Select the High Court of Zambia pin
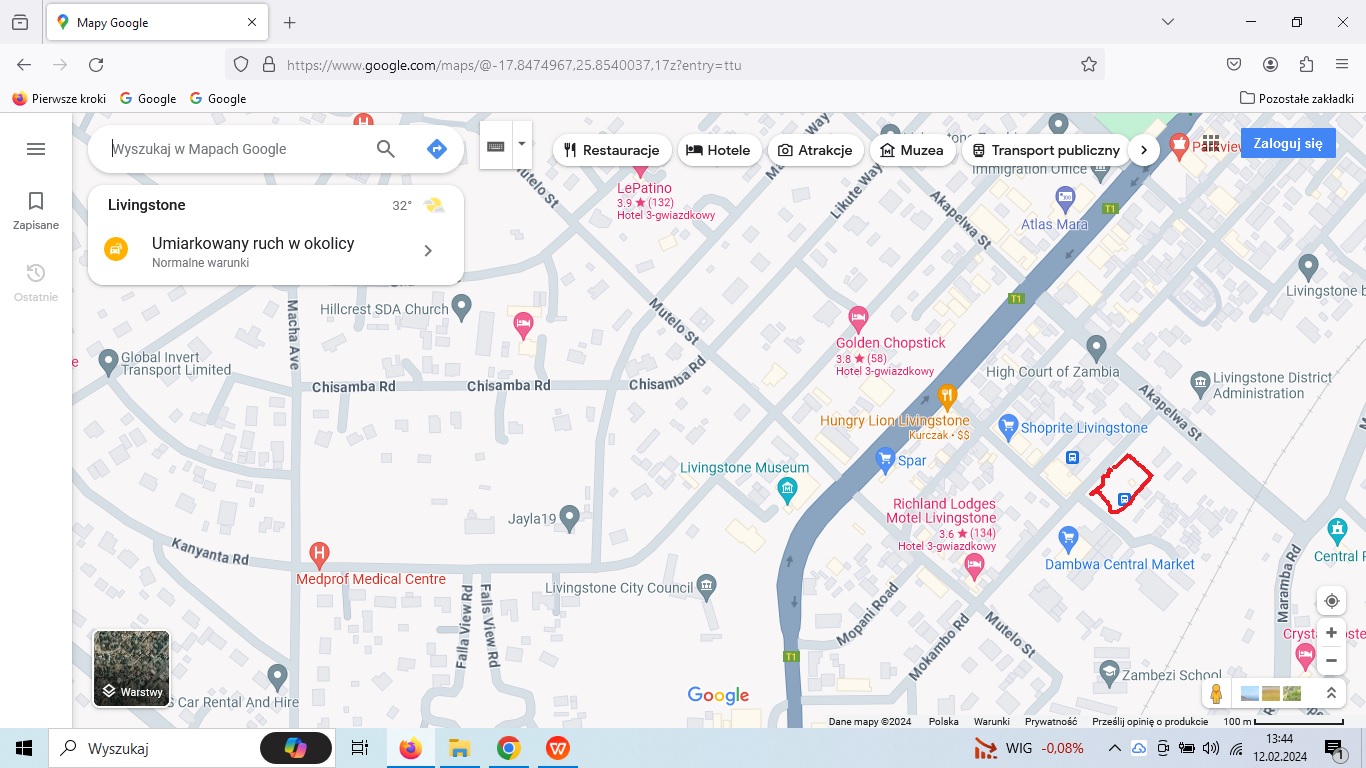This screenshot has height=768, width=1366. 1096,349
